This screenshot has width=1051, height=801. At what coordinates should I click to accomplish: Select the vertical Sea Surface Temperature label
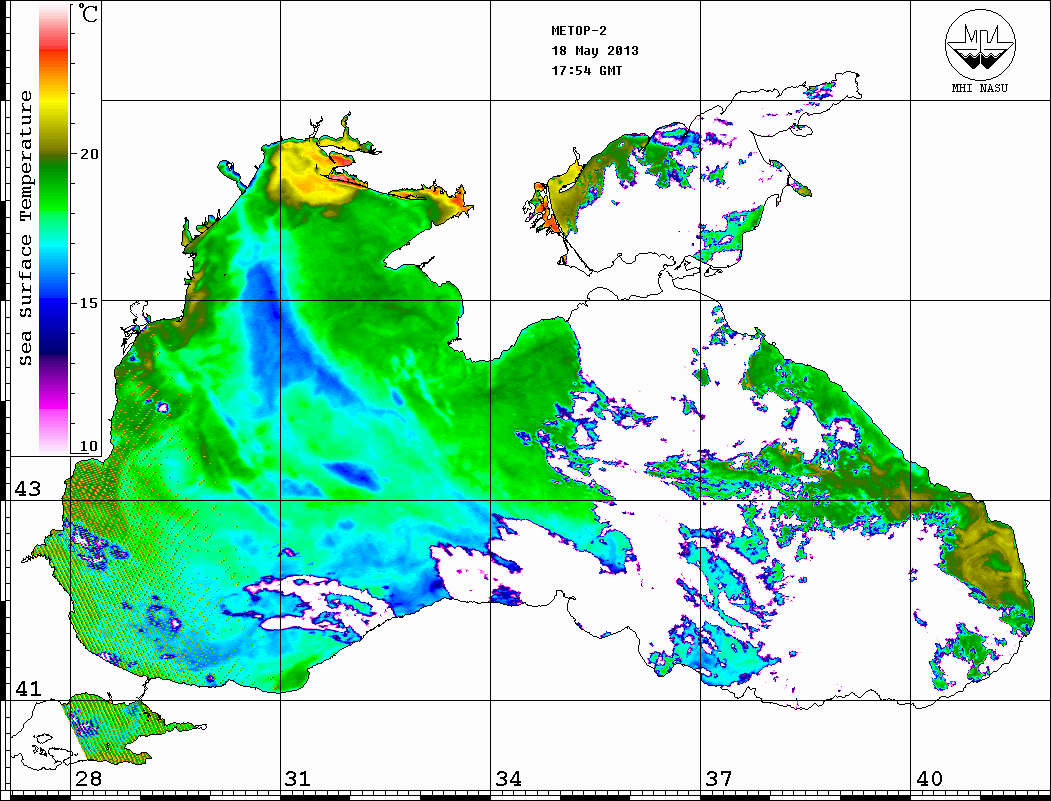26,228
